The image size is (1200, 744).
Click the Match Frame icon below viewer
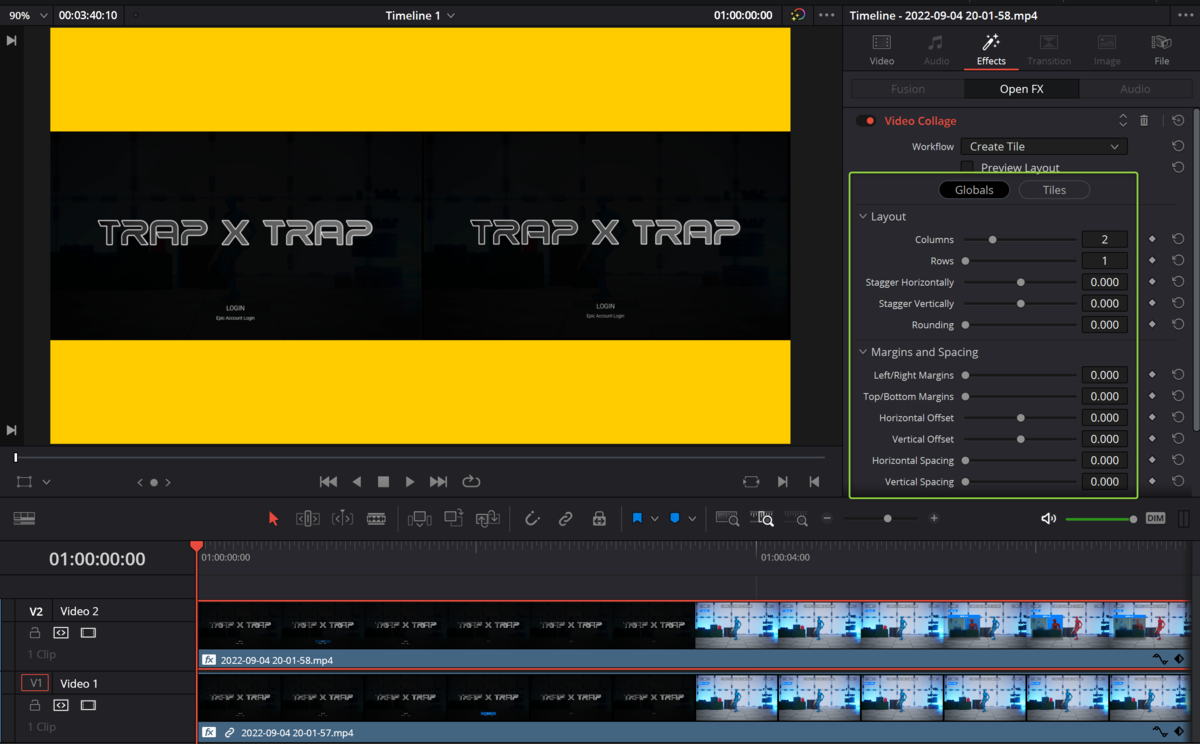pos(751,481)
